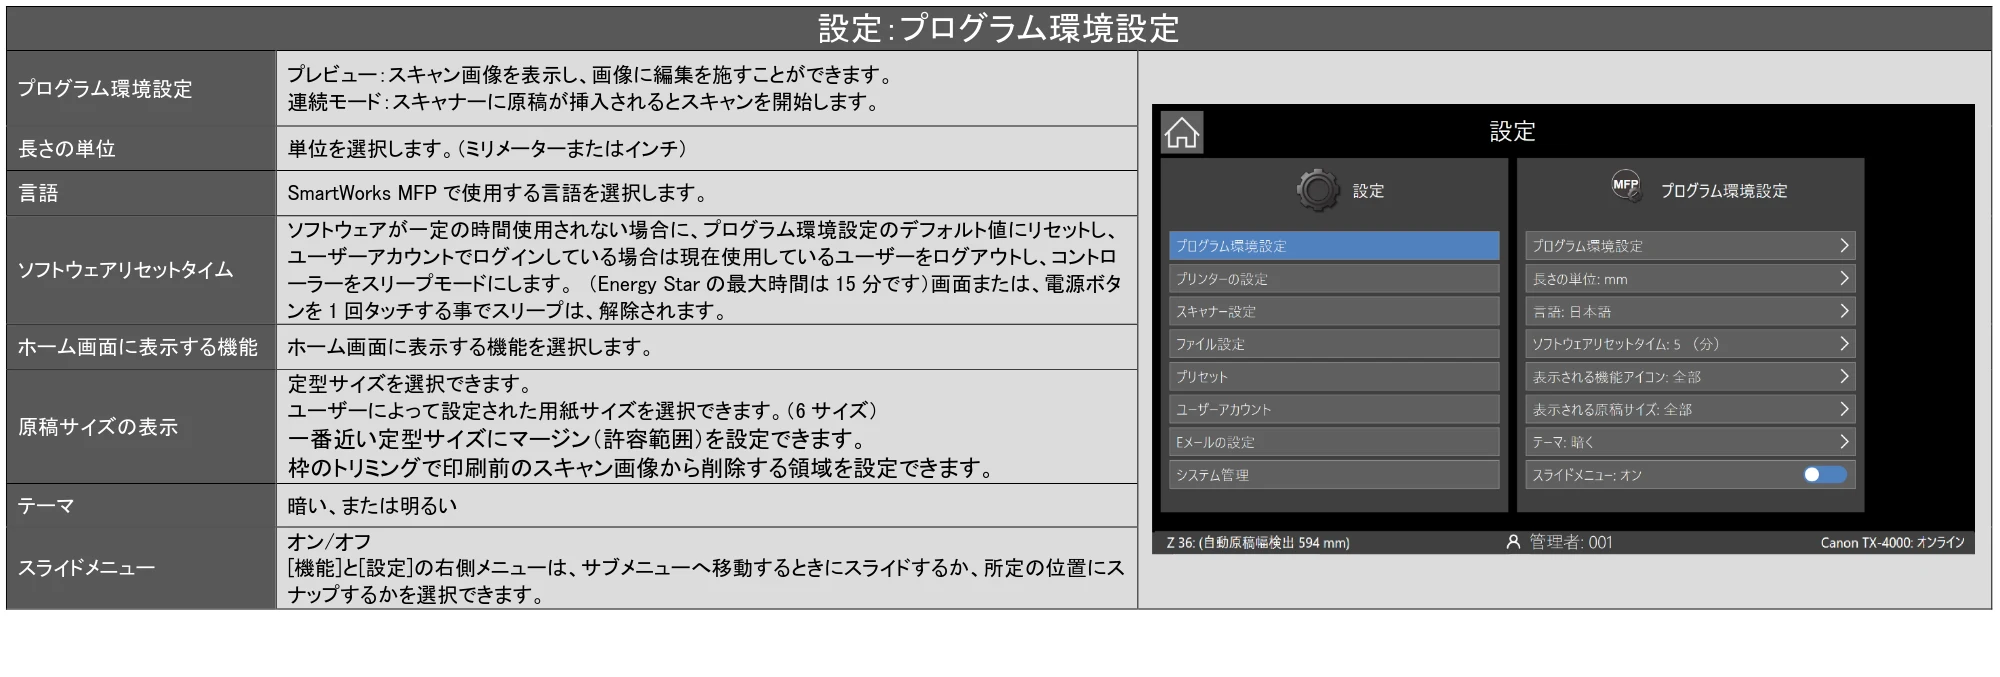Click Z 36: (自動原稿幅検出 594 mm) status text

[1257, 543]
